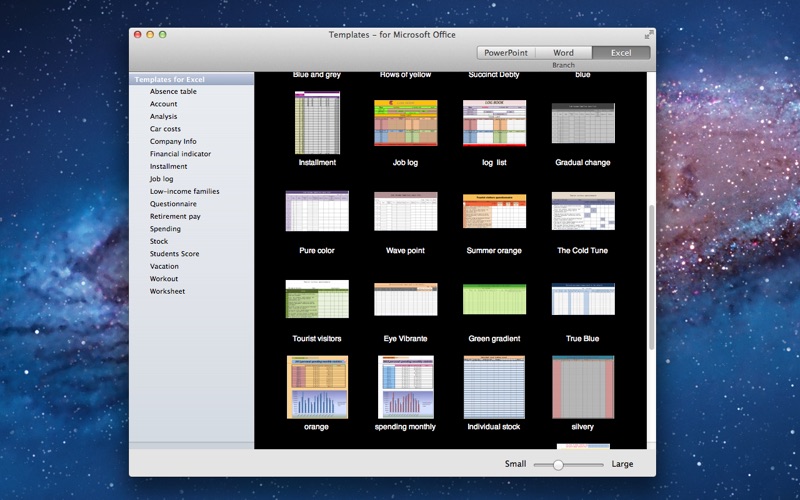Switch to the PowerPoint tab
The height and width of the screenshot is (500, 800).
click(506, 53)
